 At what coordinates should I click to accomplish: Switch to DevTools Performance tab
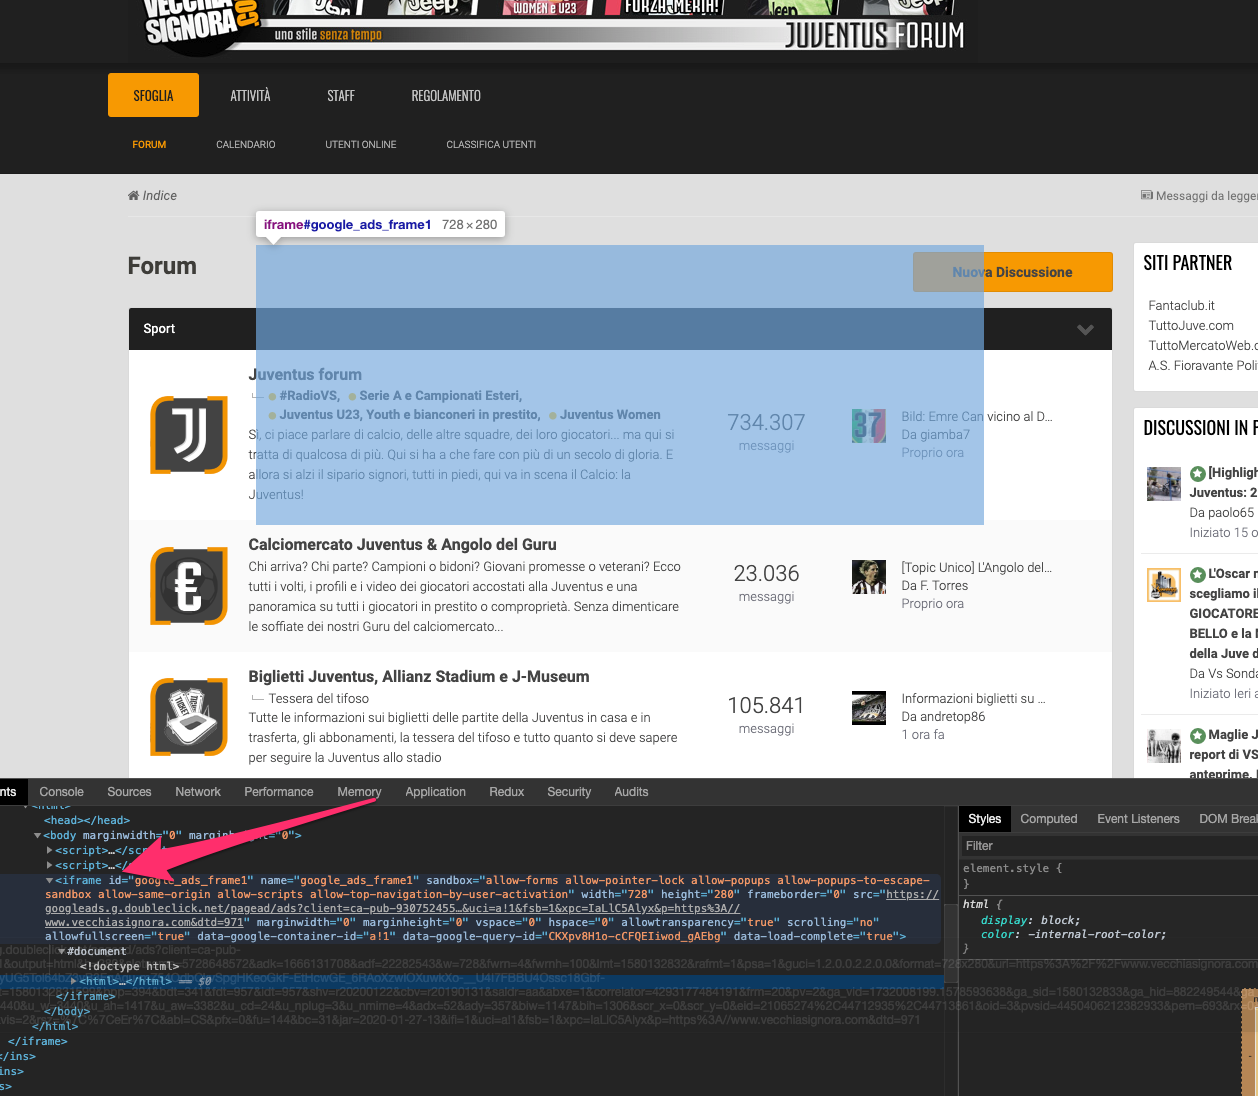click(x=279, y=791)
